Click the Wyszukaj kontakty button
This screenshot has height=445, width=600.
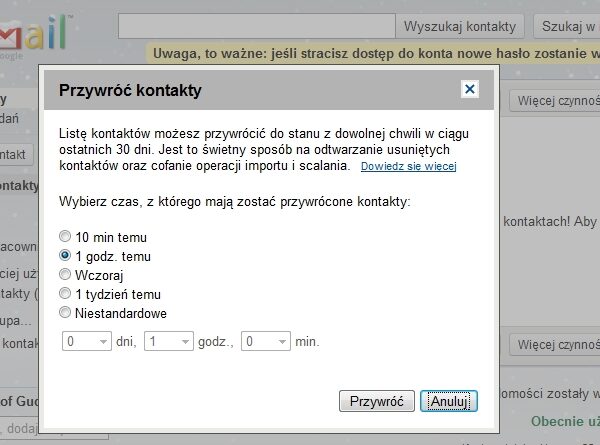point(460,26)
